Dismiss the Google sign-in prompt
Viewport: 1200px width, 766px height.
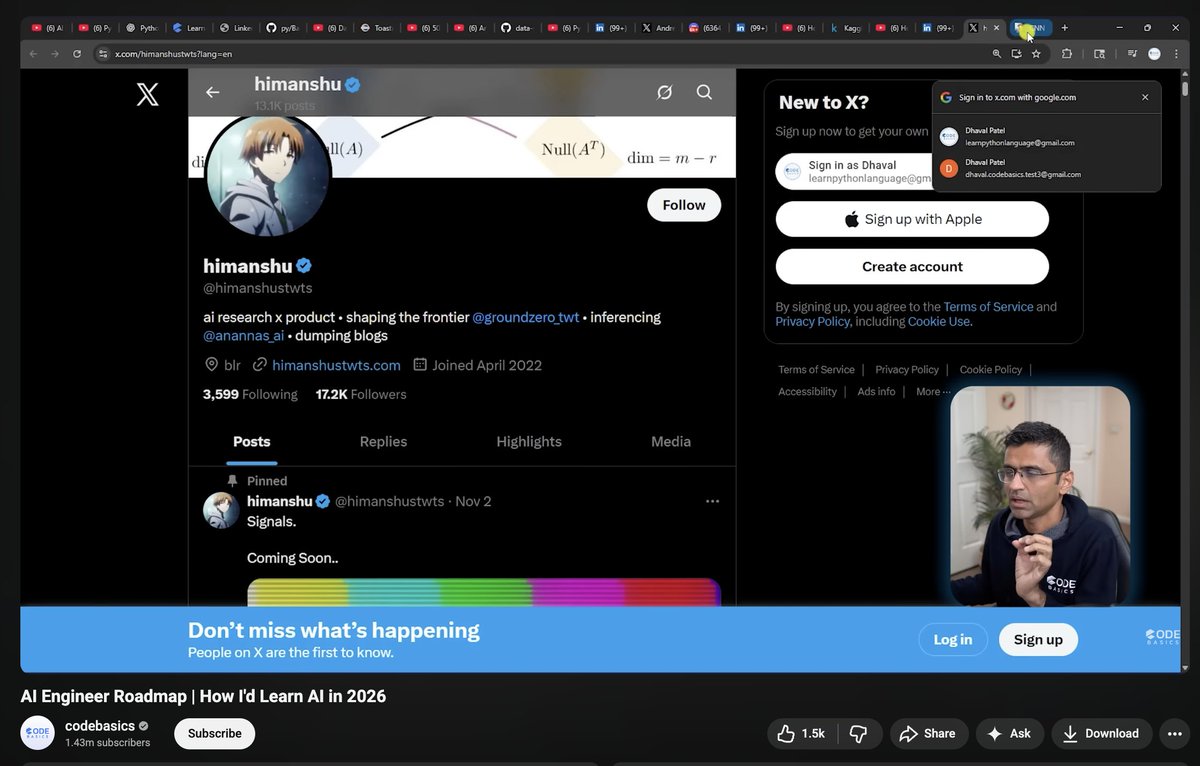[x=1144, y=97]
